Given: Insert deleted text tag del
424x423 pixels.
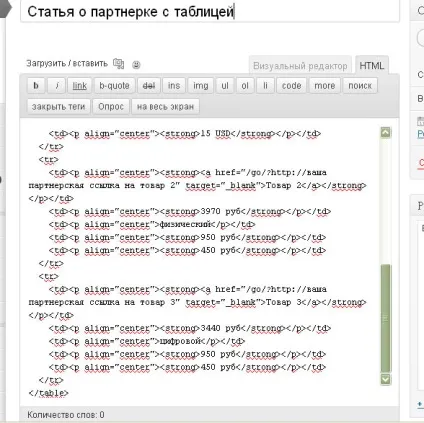Looking at the screenshot, I should coord(149,86).
